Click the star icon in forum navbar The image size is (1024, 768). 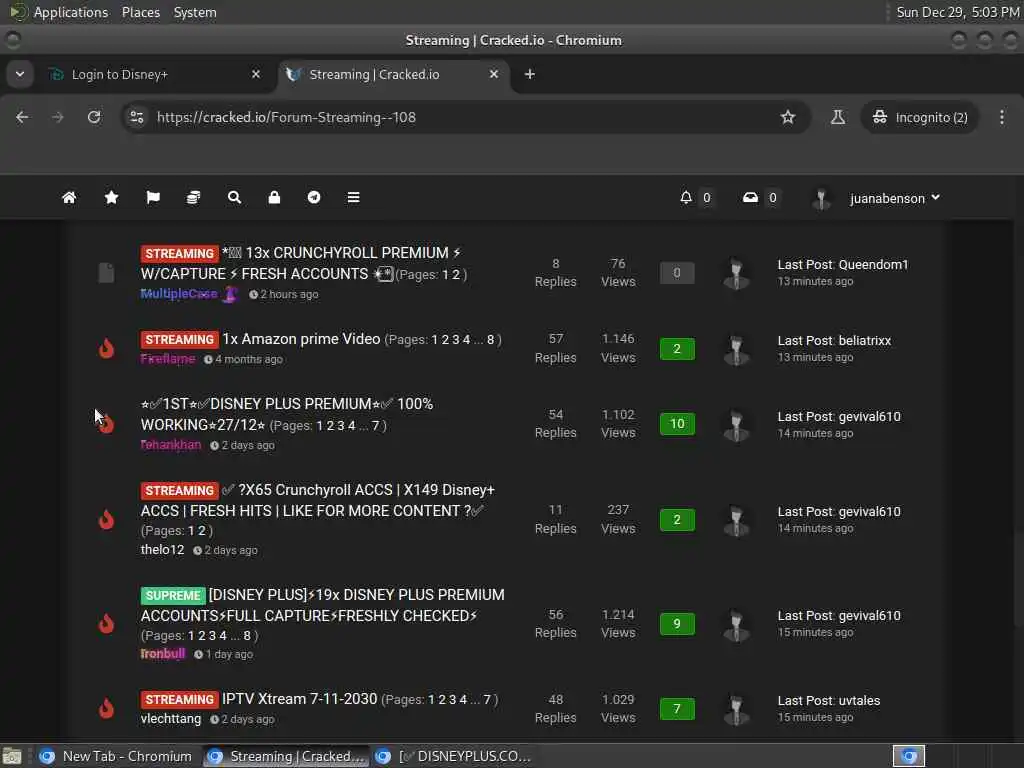point(112,197)
